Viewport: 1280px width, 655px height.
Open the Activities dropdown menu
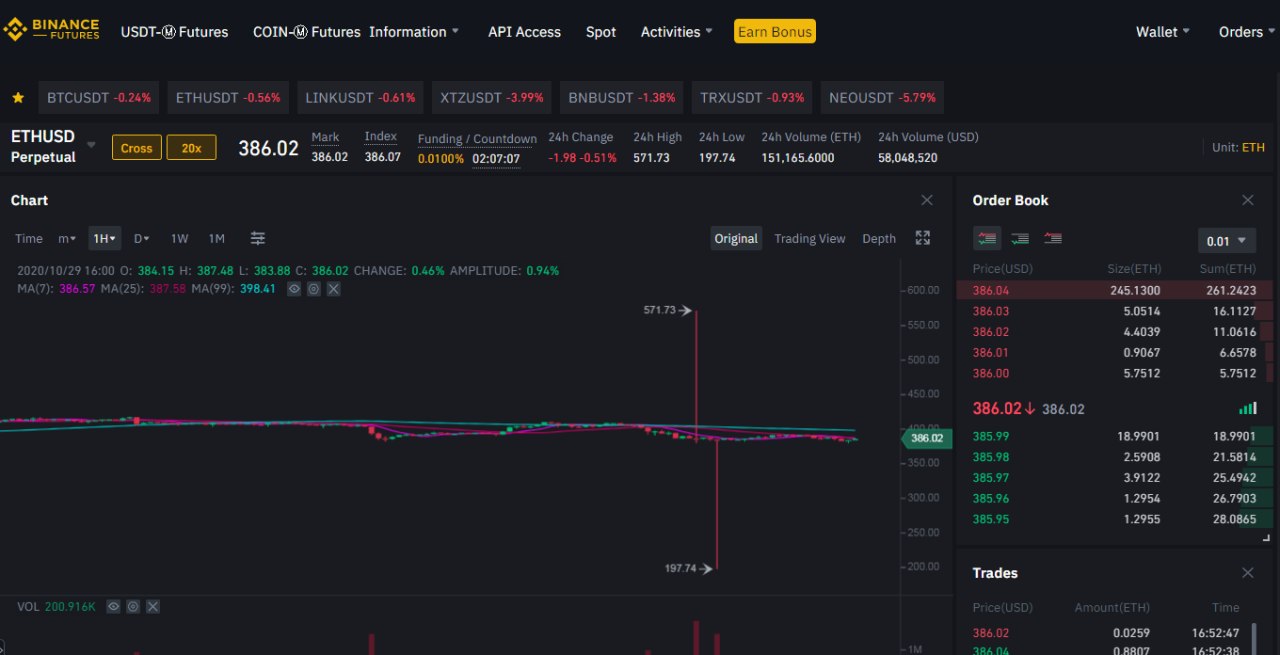(x=677, y=32)
